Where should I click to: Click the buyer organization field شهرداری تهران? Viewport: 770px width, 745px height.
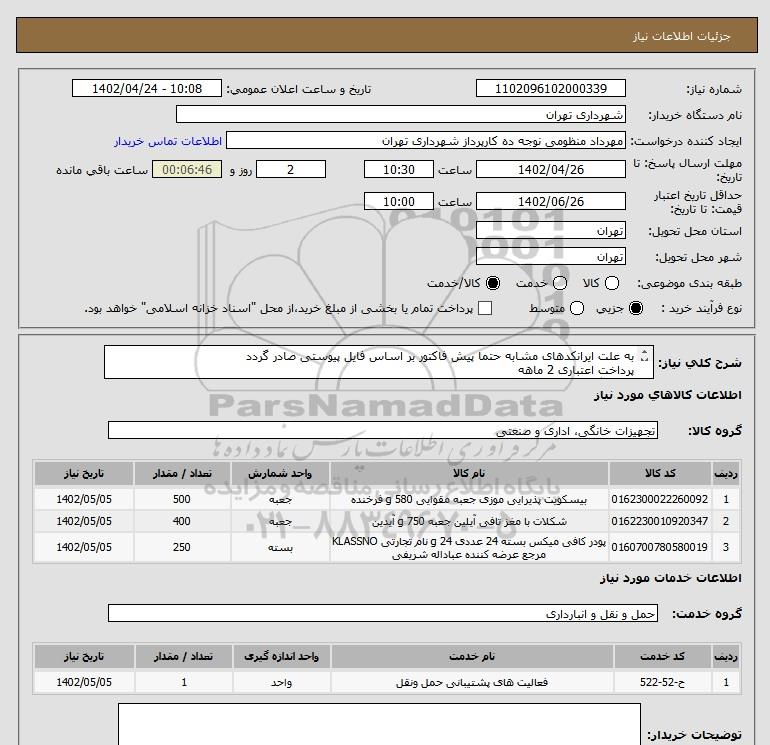401,114
